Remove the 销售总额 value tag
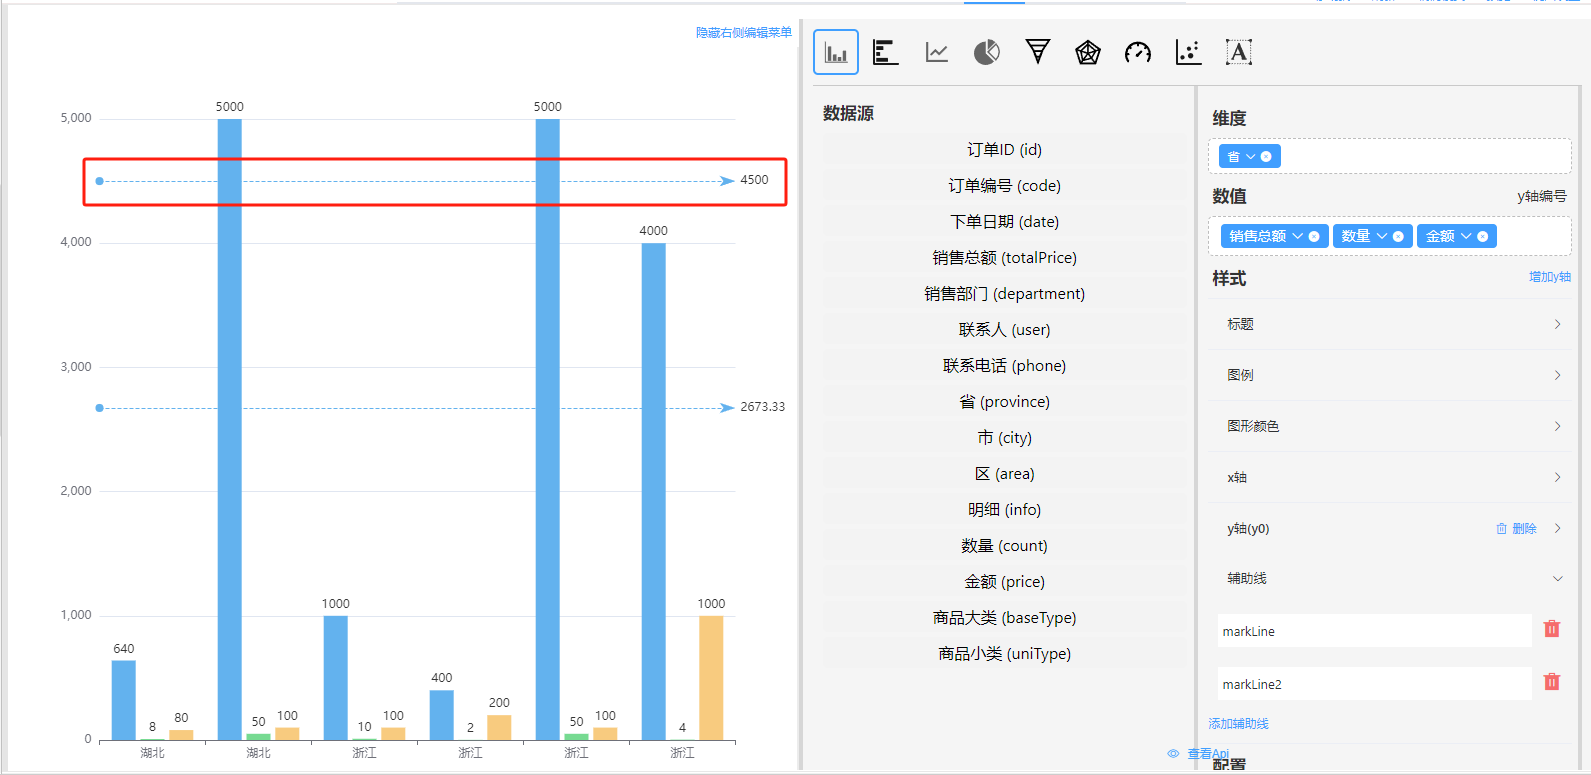 click(x=1314, y=237)
